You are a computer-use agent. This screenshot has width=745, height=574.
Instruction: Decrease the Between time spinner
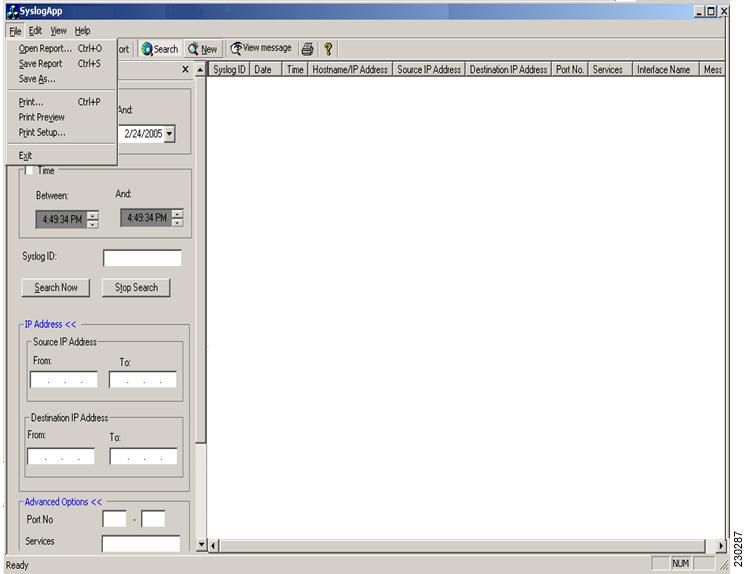[x=93, y=224]
